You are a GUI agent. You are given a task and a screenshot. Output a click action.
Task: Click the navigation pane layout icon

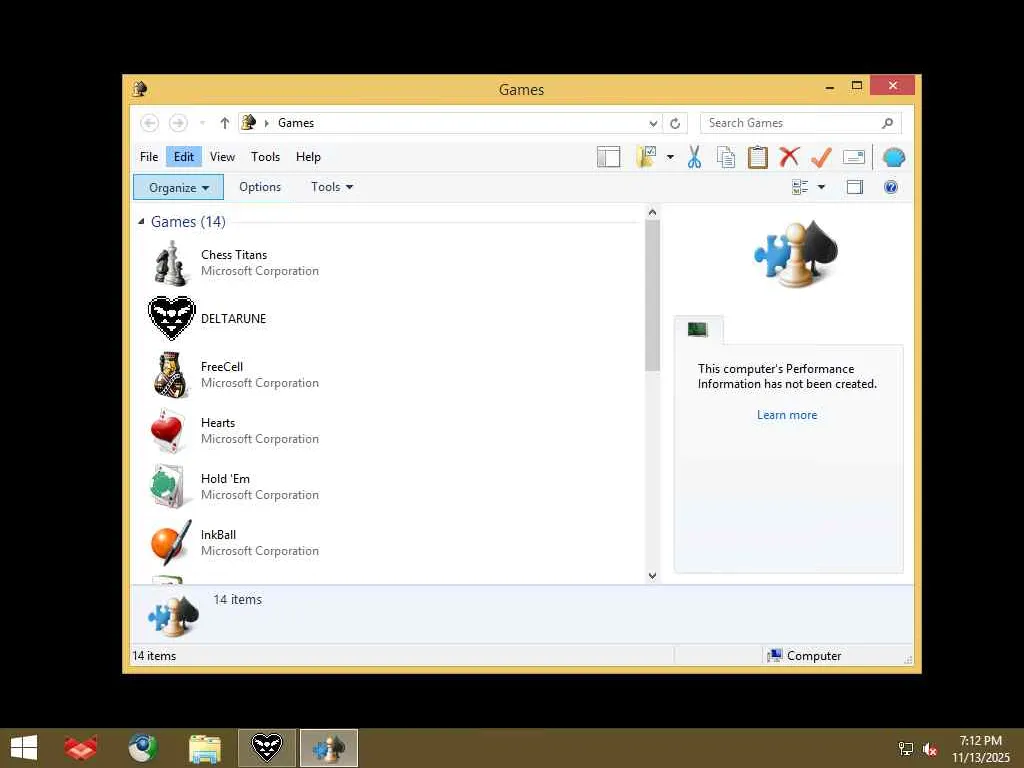(608, 157)
